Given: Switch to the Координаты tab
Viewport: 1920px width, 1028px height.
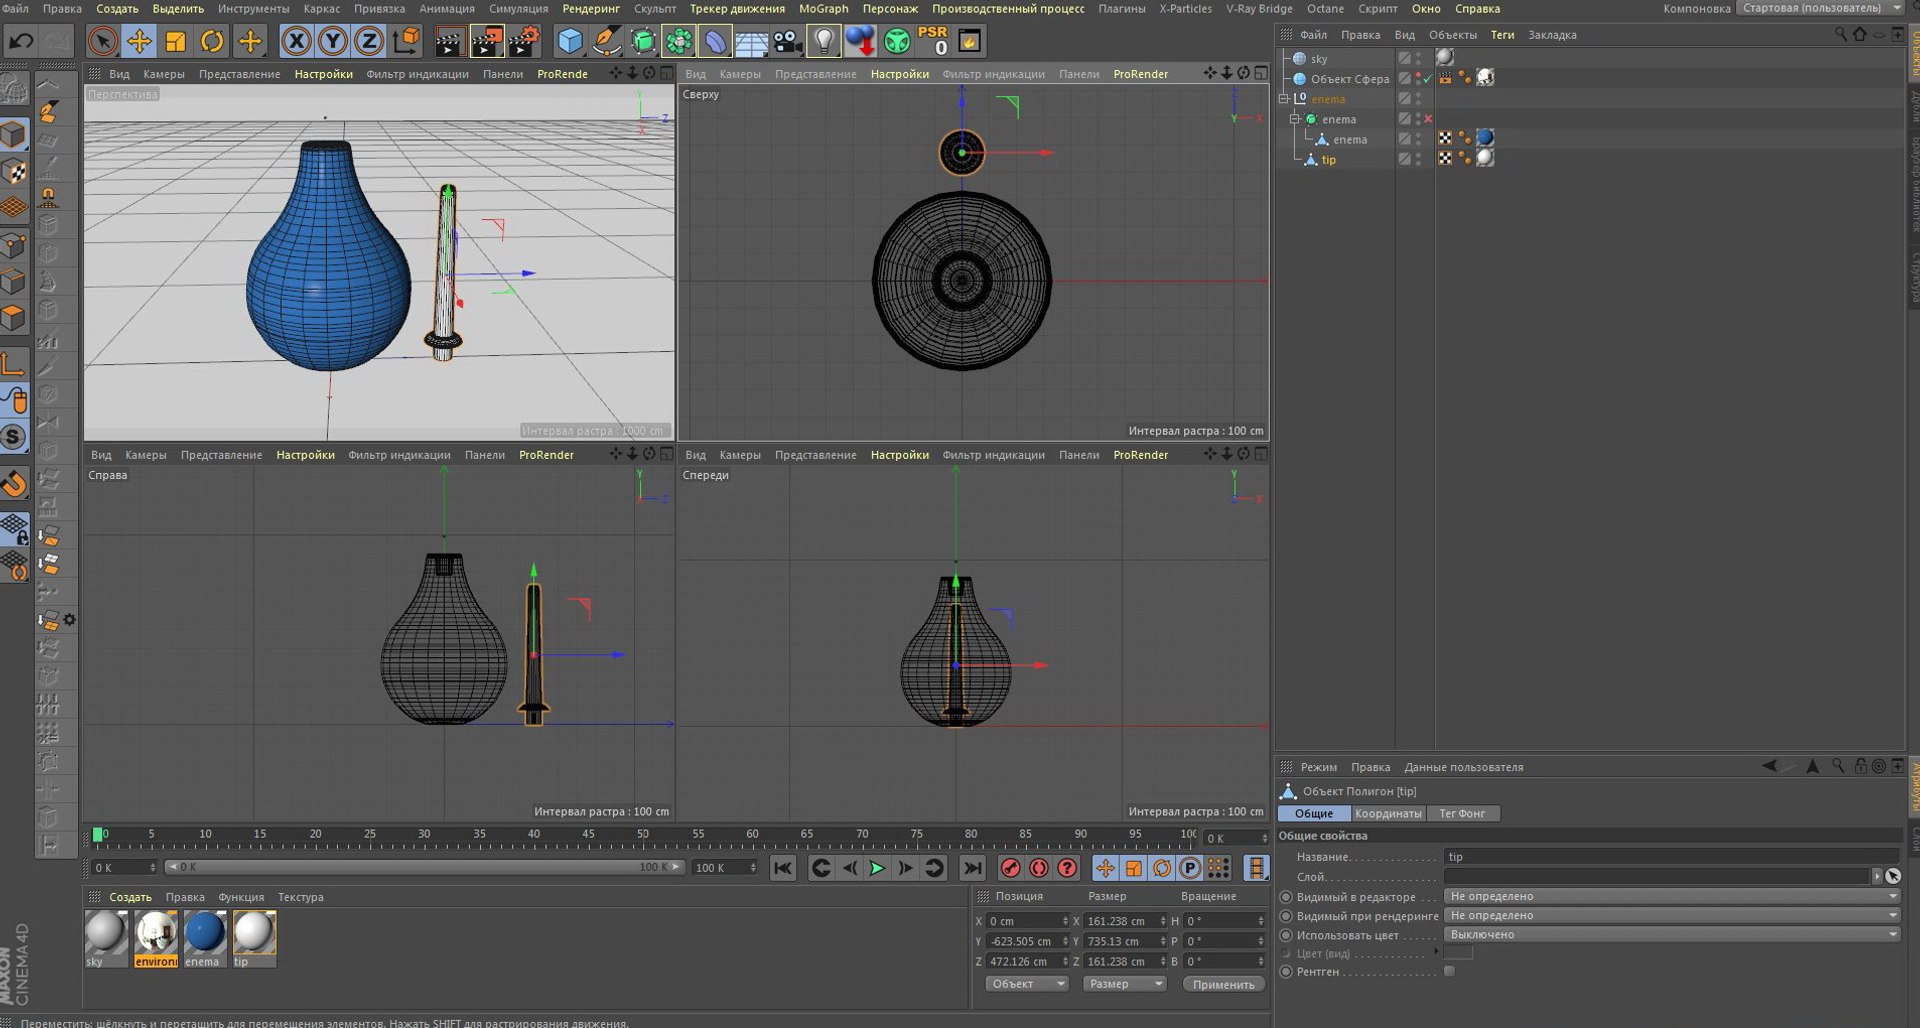Looking at the screenshot, I should point(1387,814).
